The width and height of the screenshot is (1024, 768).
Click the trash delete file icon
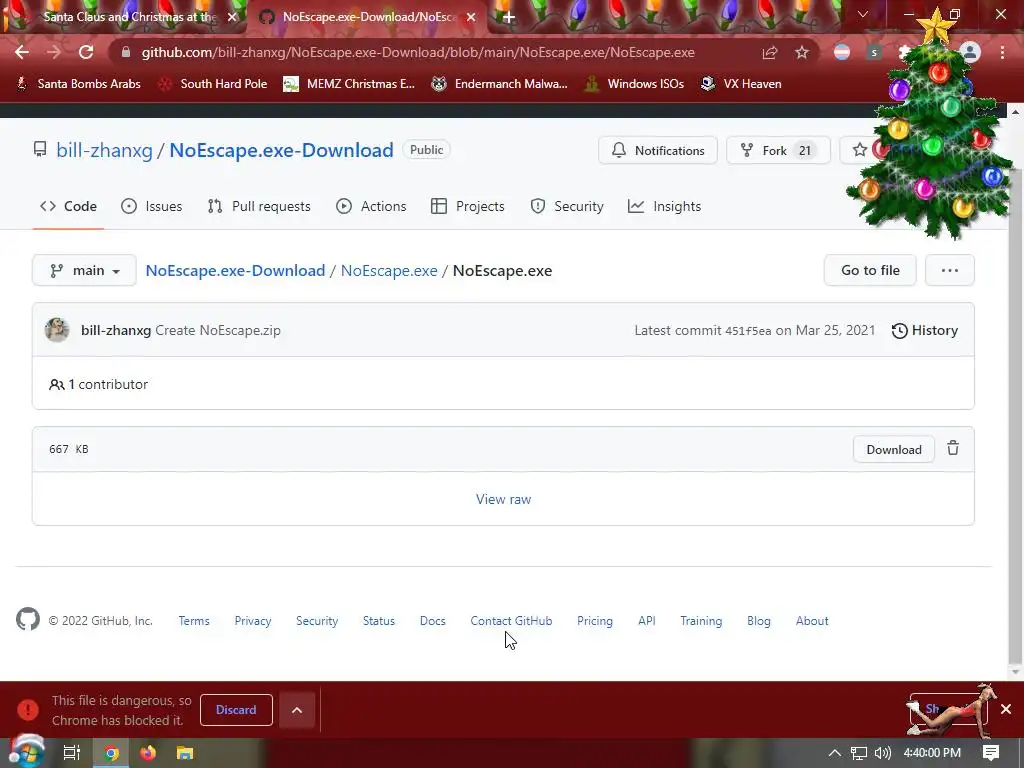coord(953,448)
